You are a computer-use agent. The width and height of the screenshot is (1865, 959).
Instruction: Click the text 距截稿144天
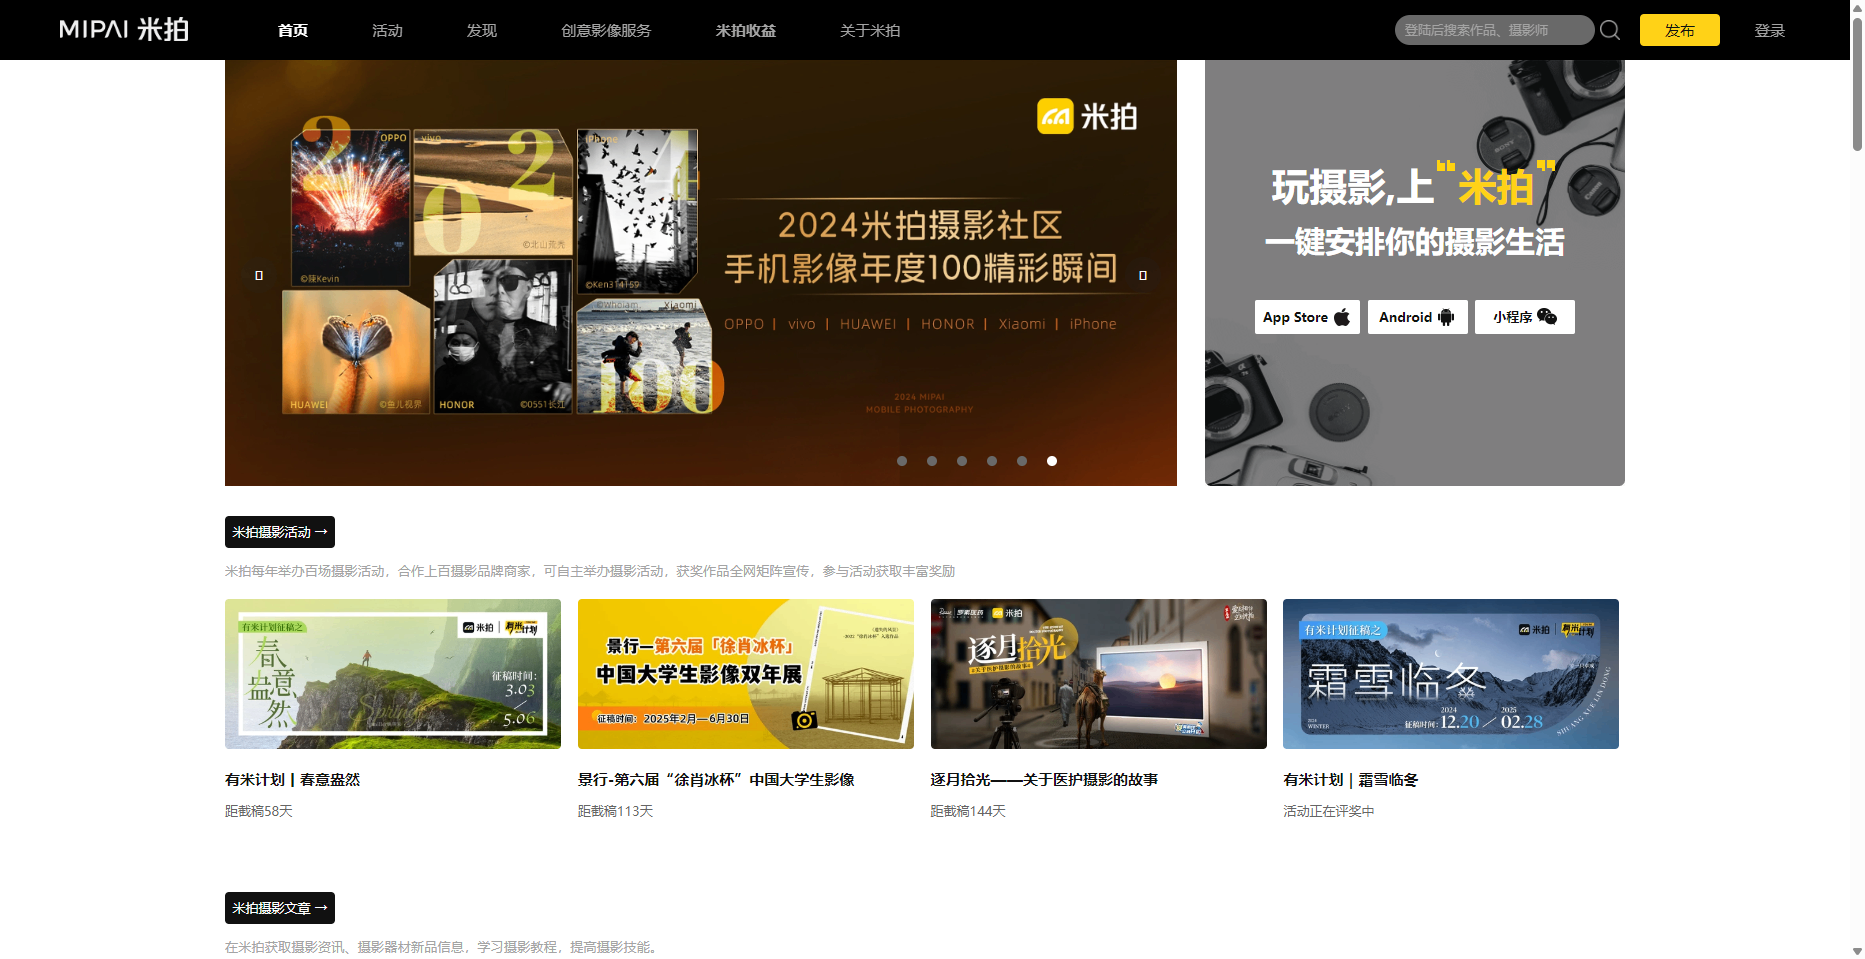click(969, 811)
